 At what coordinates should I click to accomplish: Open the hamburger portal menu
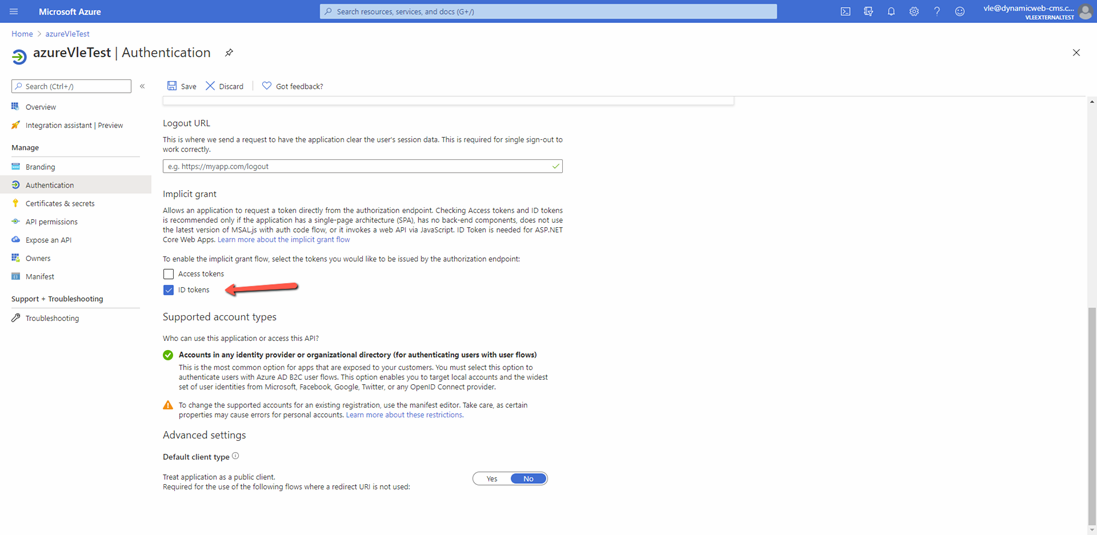point(14,12)
